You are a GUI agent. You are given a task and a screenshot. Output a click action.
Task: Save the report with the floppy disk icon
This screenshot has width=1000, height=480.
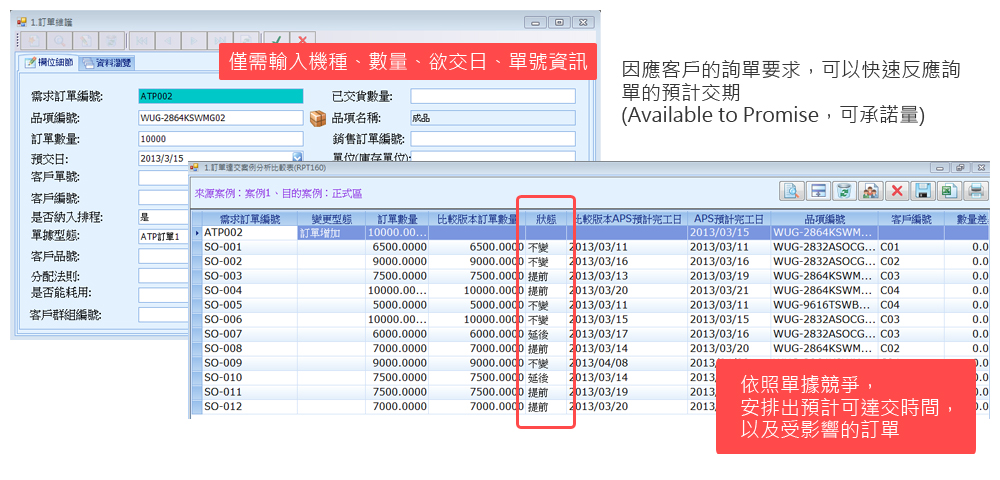coord(923,191)
